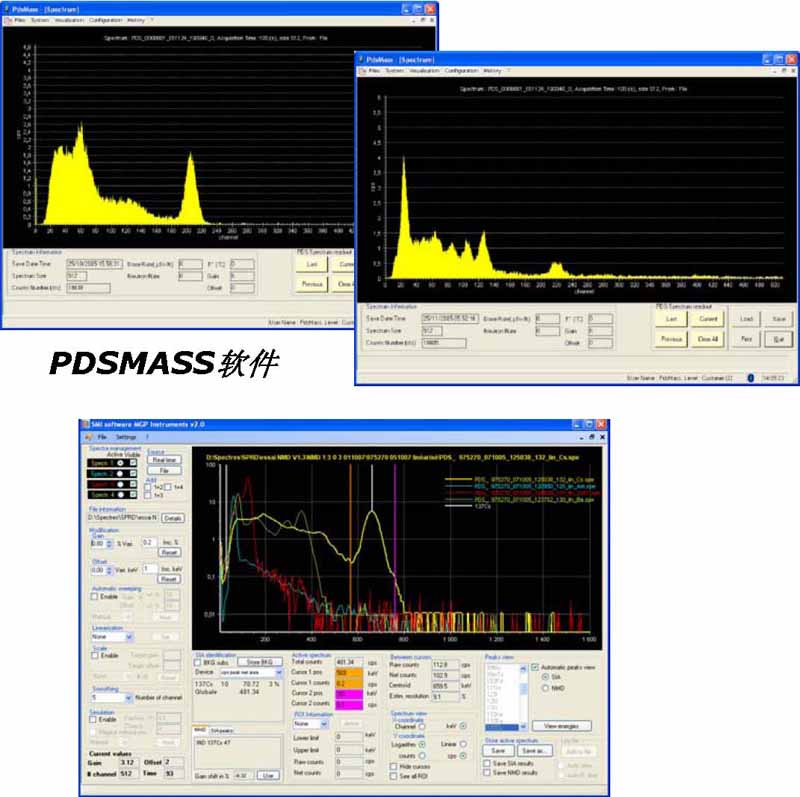800x797 pixels.
Task: Open the Settings menu in SIA software
Action: pyautogui.click(x=126, y=437)
